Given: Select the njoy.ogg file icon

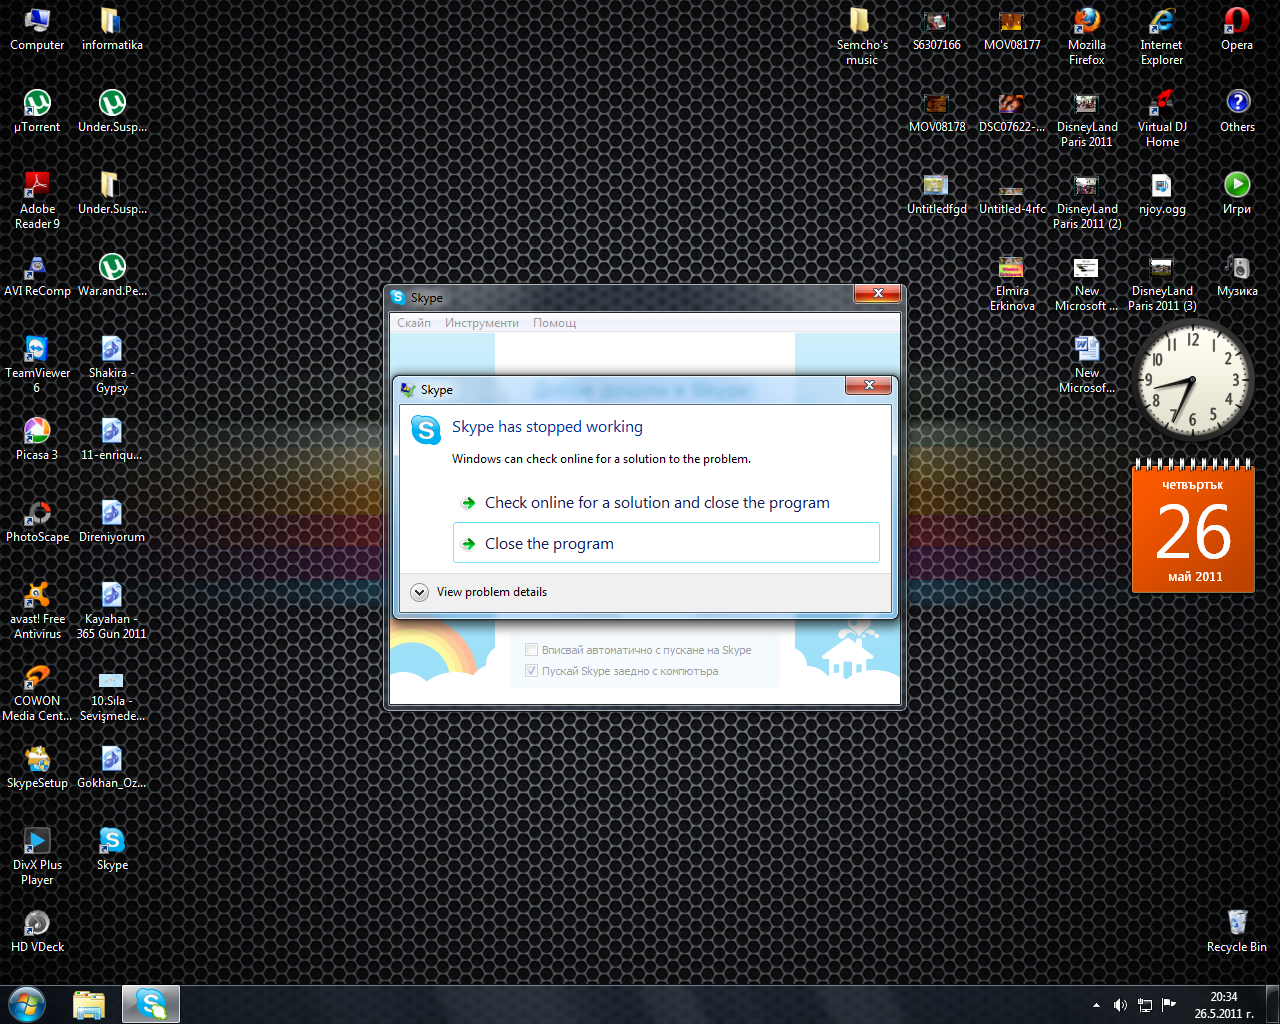Looking at the screenshot, I should click(1162, 194).
